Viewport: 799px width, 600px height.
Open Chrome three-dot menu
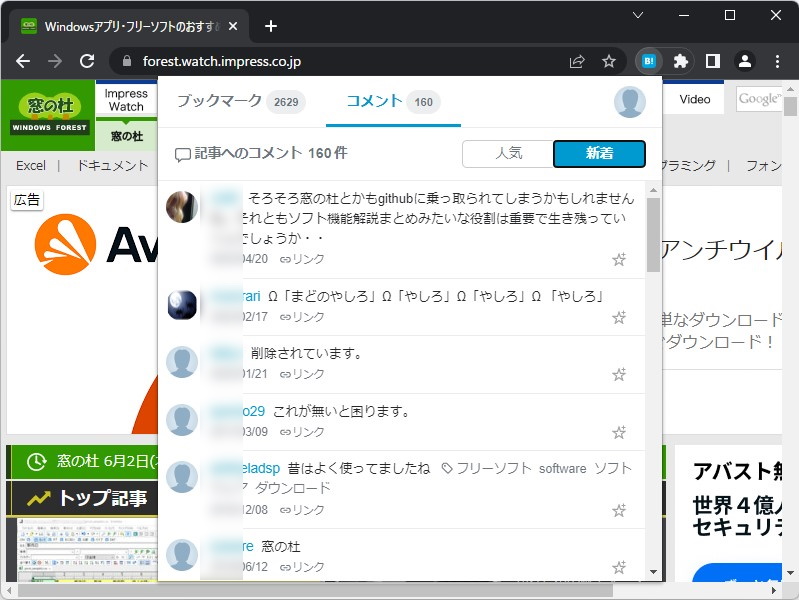point(777,61)
